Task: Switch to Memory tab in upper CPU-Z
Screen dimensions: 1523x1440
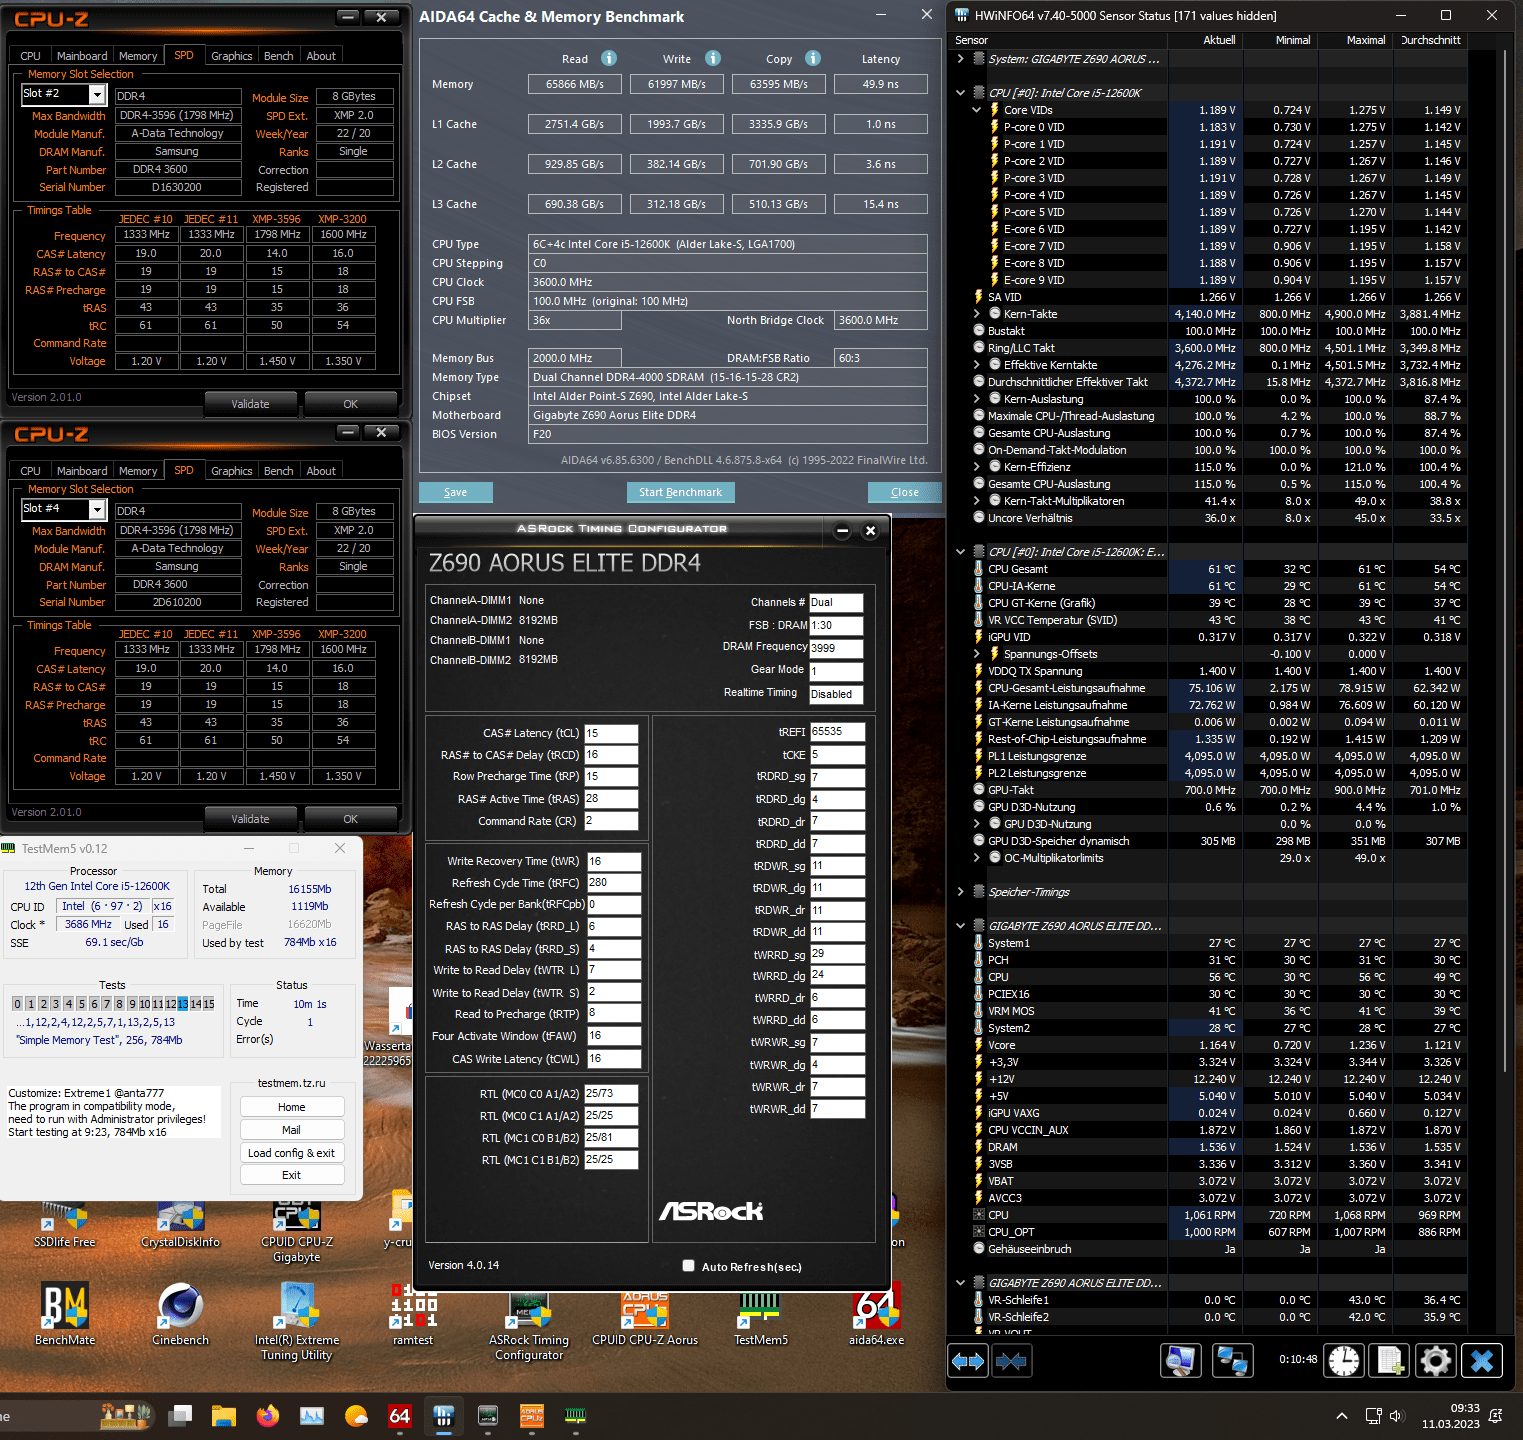Action: [x=138, y=56]
